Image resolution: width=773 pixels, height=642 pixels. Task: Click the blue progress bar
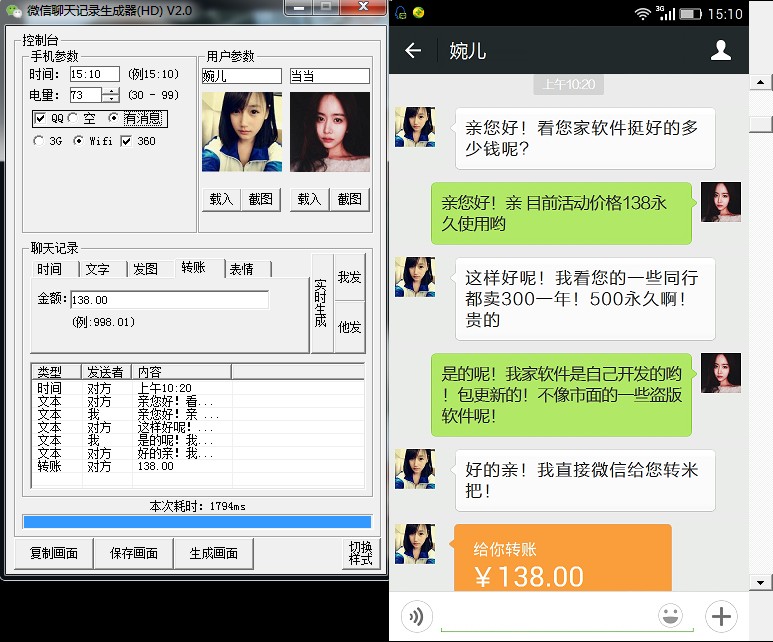pos(197,522)
